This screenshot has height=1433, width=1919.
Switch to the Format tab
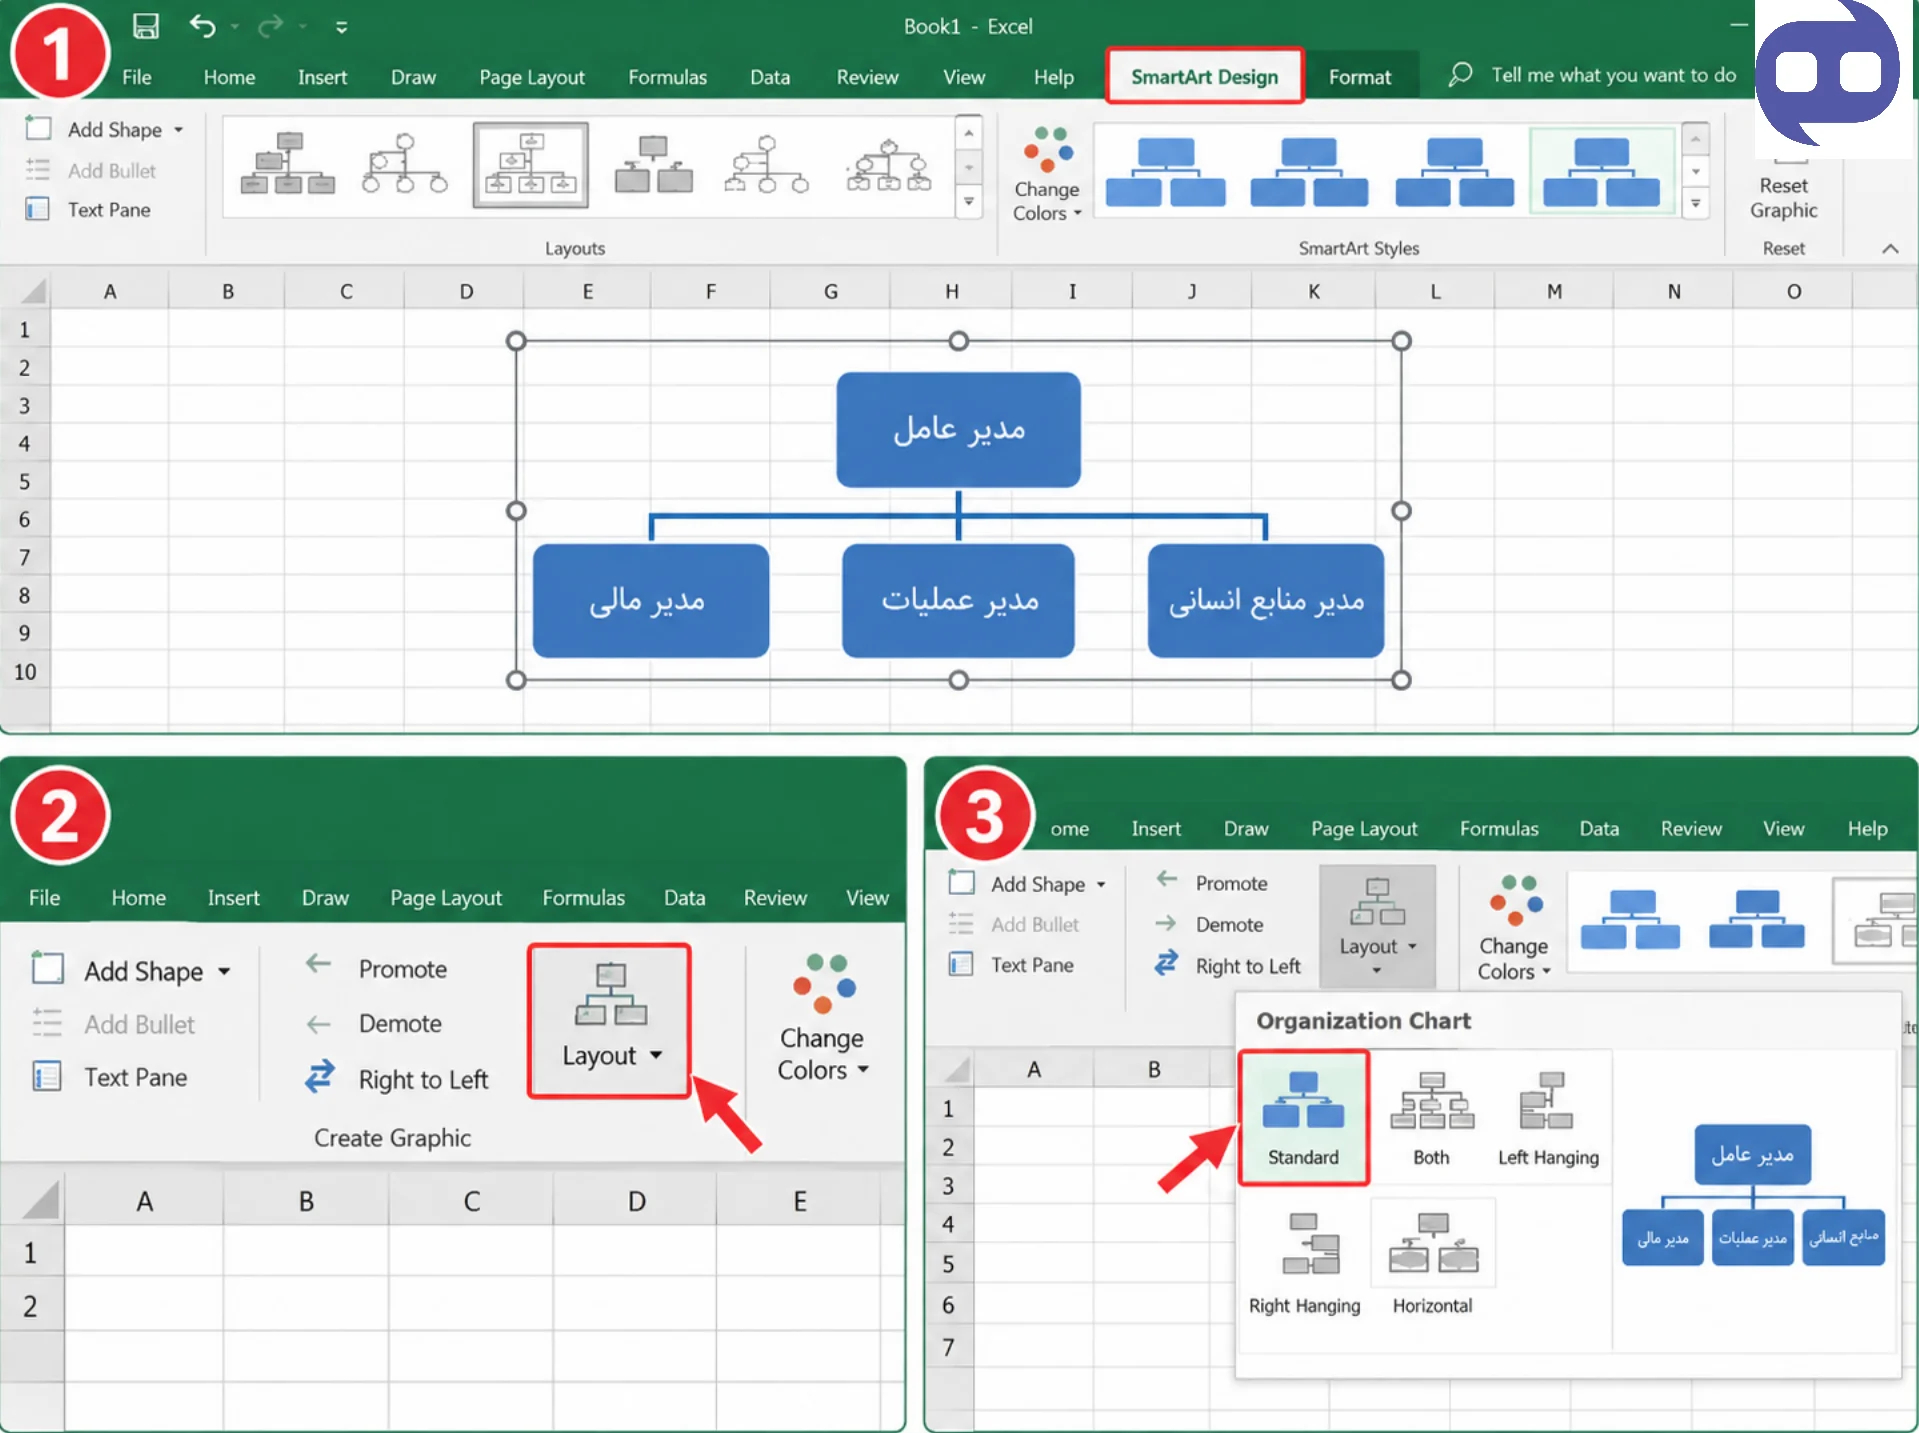pos(1359,77)
